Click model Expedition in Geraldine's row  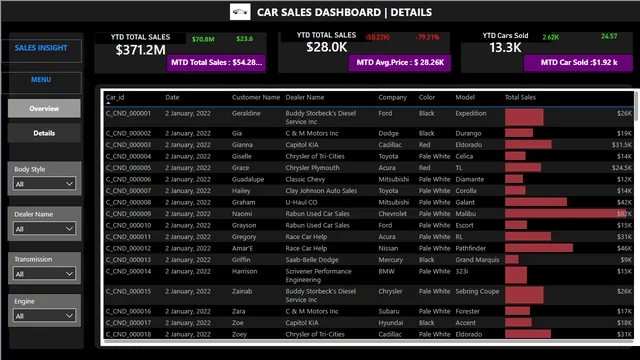coord(471,113)
